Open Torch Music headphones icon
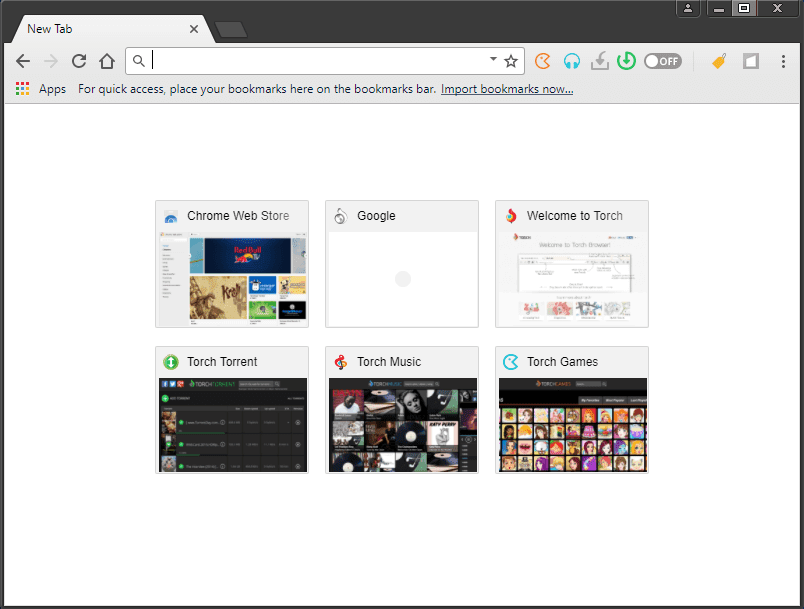 pyautogui.click(x=572, y=62)
